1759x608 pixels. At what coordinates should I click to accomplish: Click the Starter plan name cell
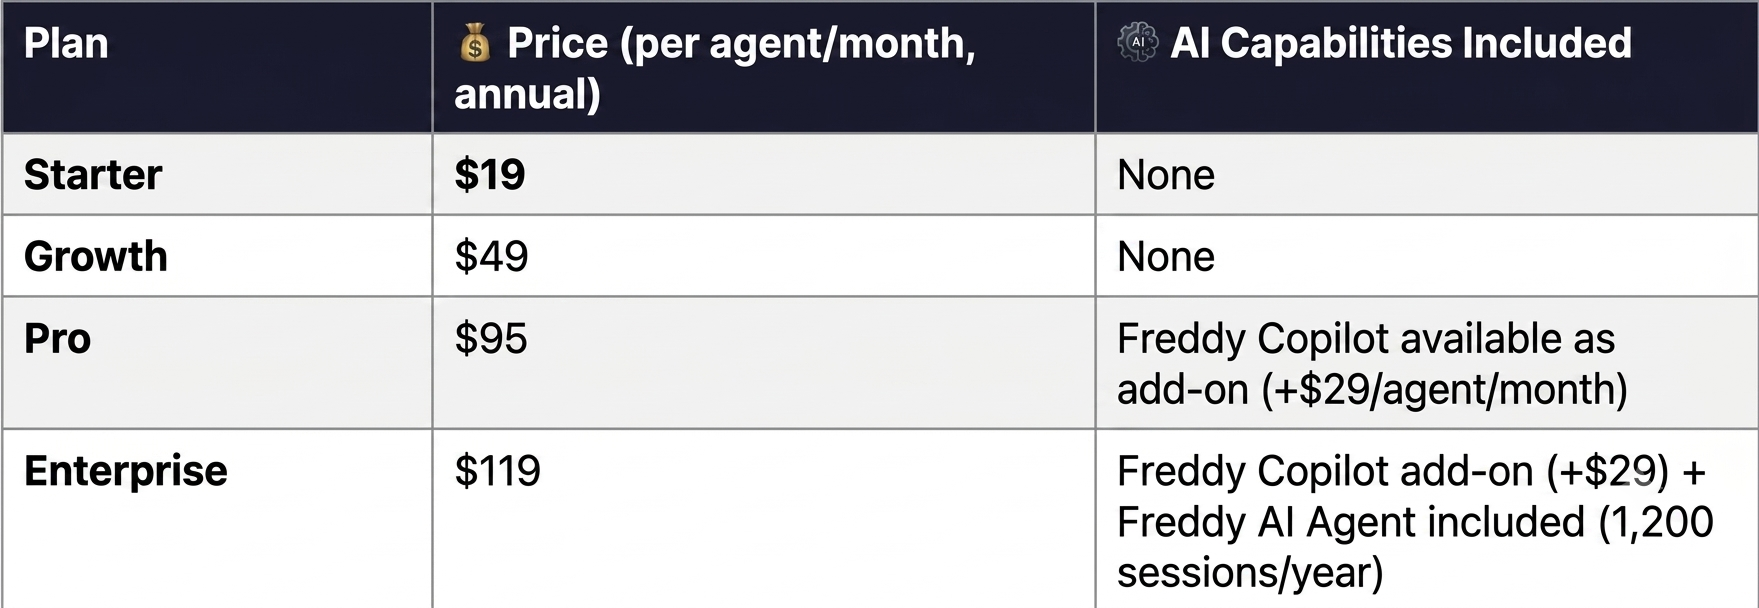tap(217, 174)
